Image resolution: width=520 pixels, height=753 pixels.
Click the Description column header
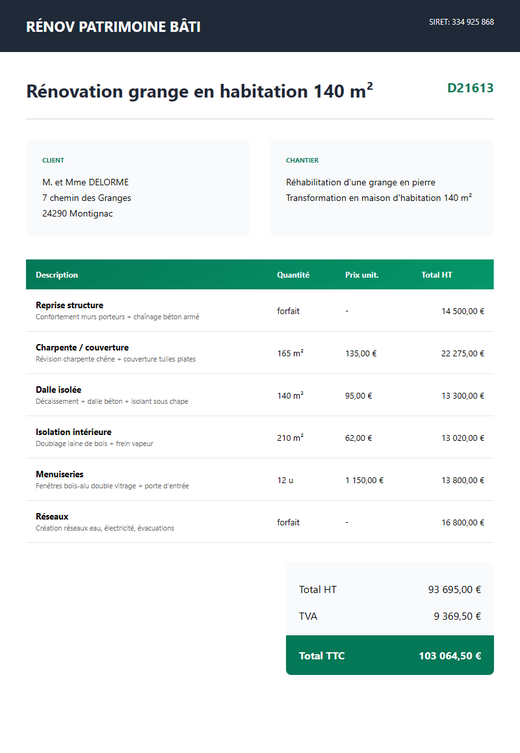(x=57, y=275)
